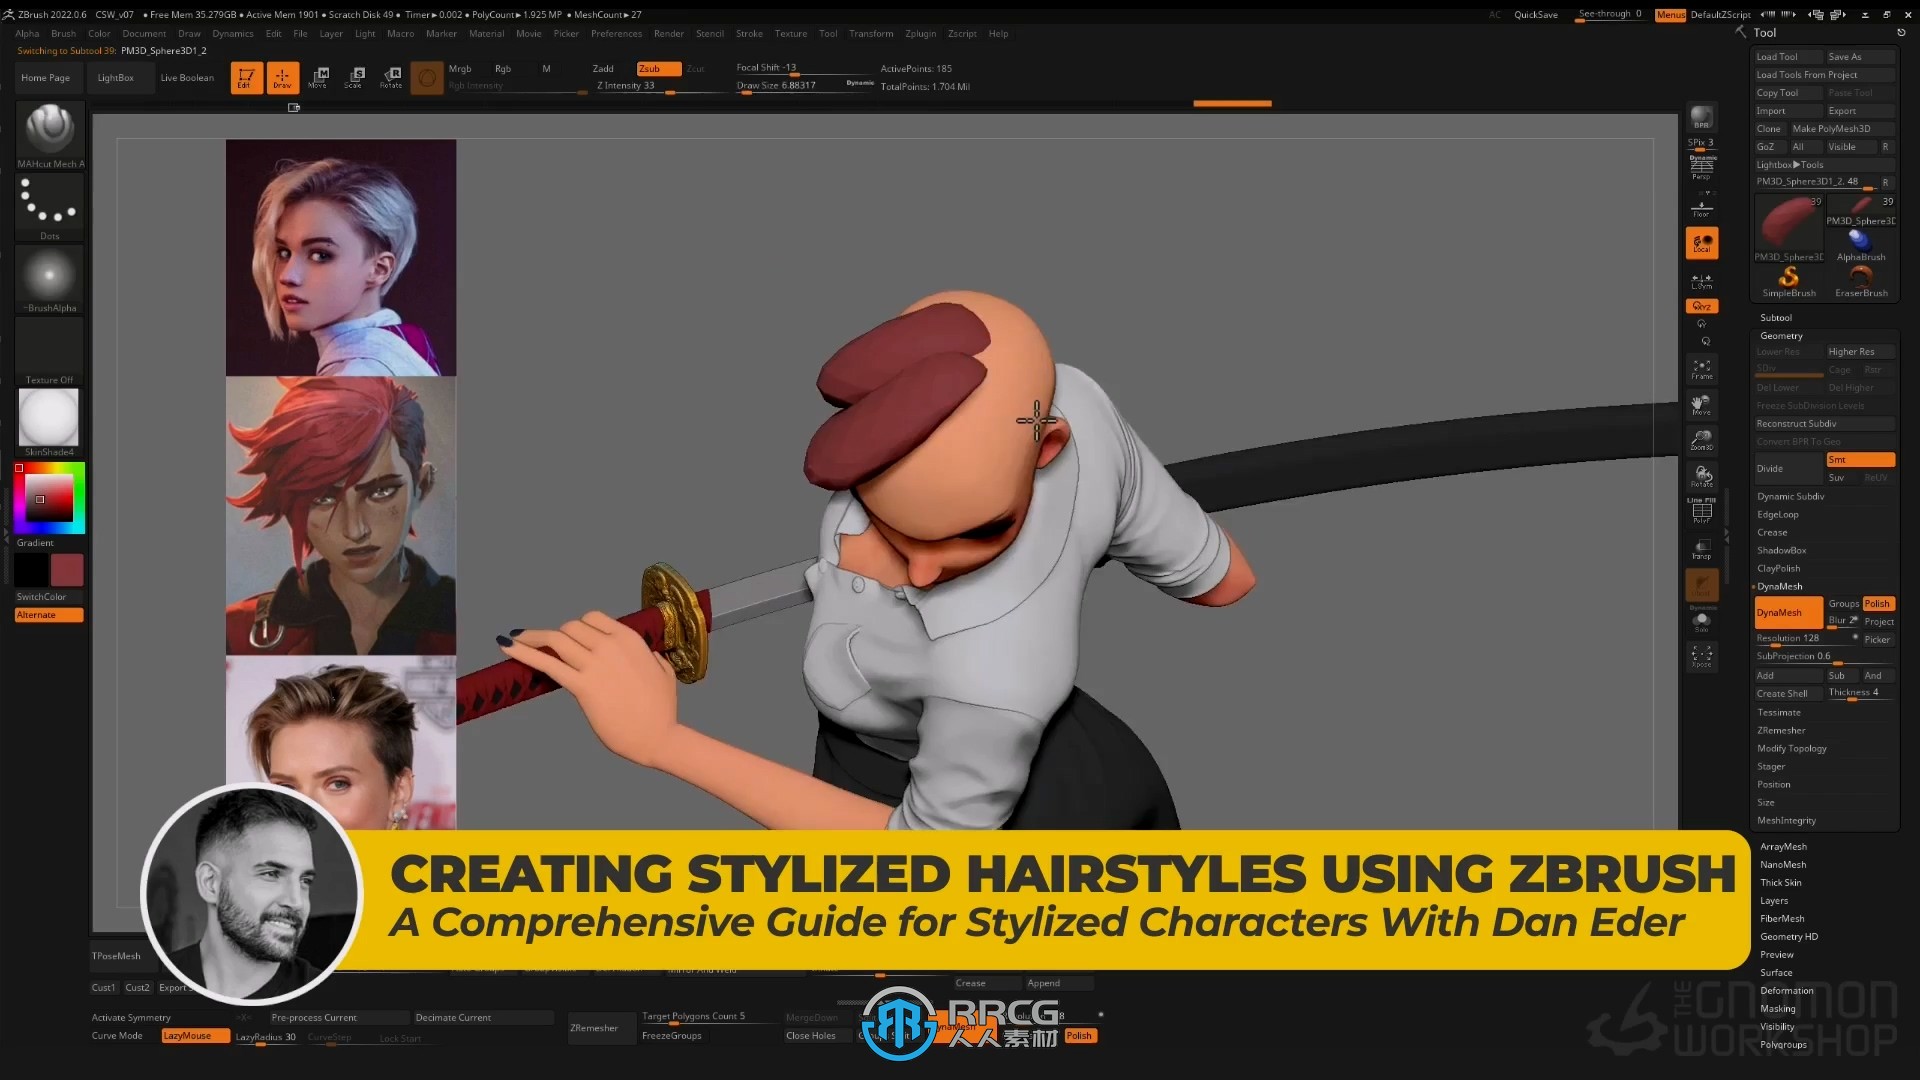Expand the Subtool section
Viewport: 1920px width, 1080px height.
click(x=1776, y=318)
